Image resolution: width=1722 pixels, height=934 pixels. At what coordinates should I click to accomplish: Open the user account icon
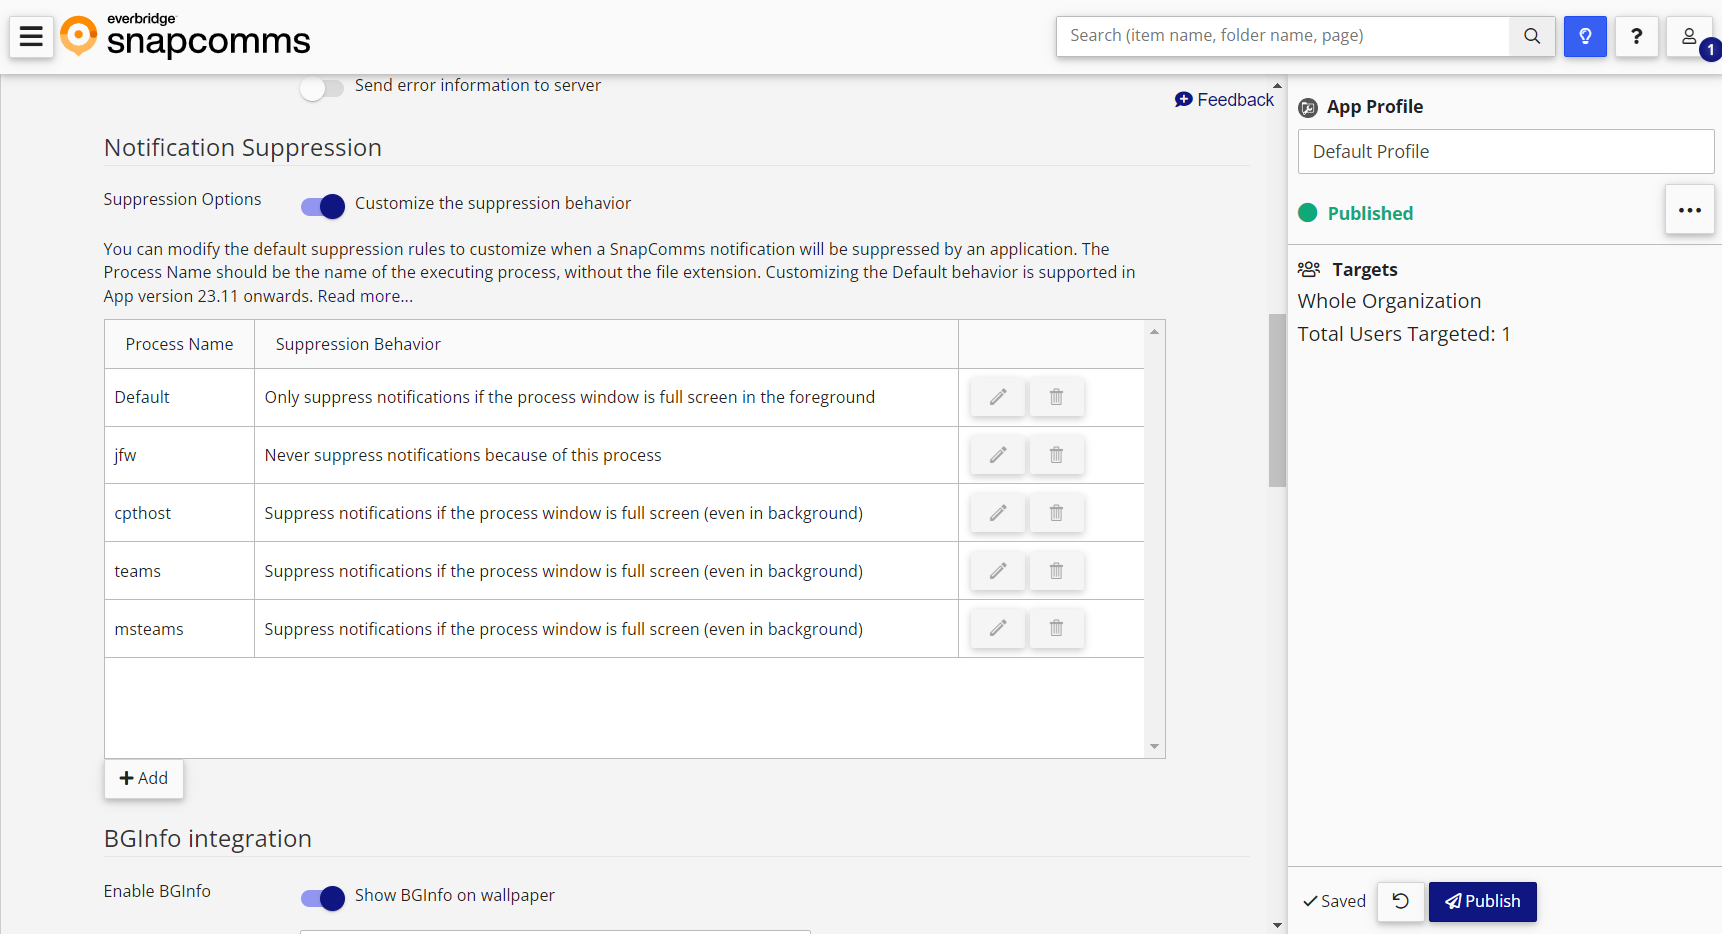tap(1688, 36)
